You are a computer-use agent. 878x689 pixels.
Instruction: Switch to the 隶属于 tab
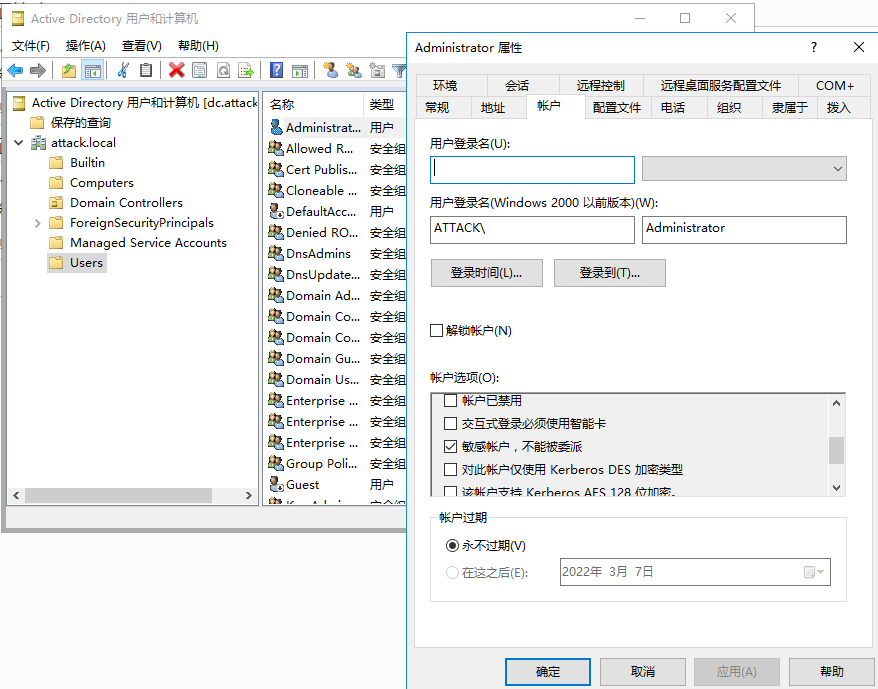(x=789, y=108)
